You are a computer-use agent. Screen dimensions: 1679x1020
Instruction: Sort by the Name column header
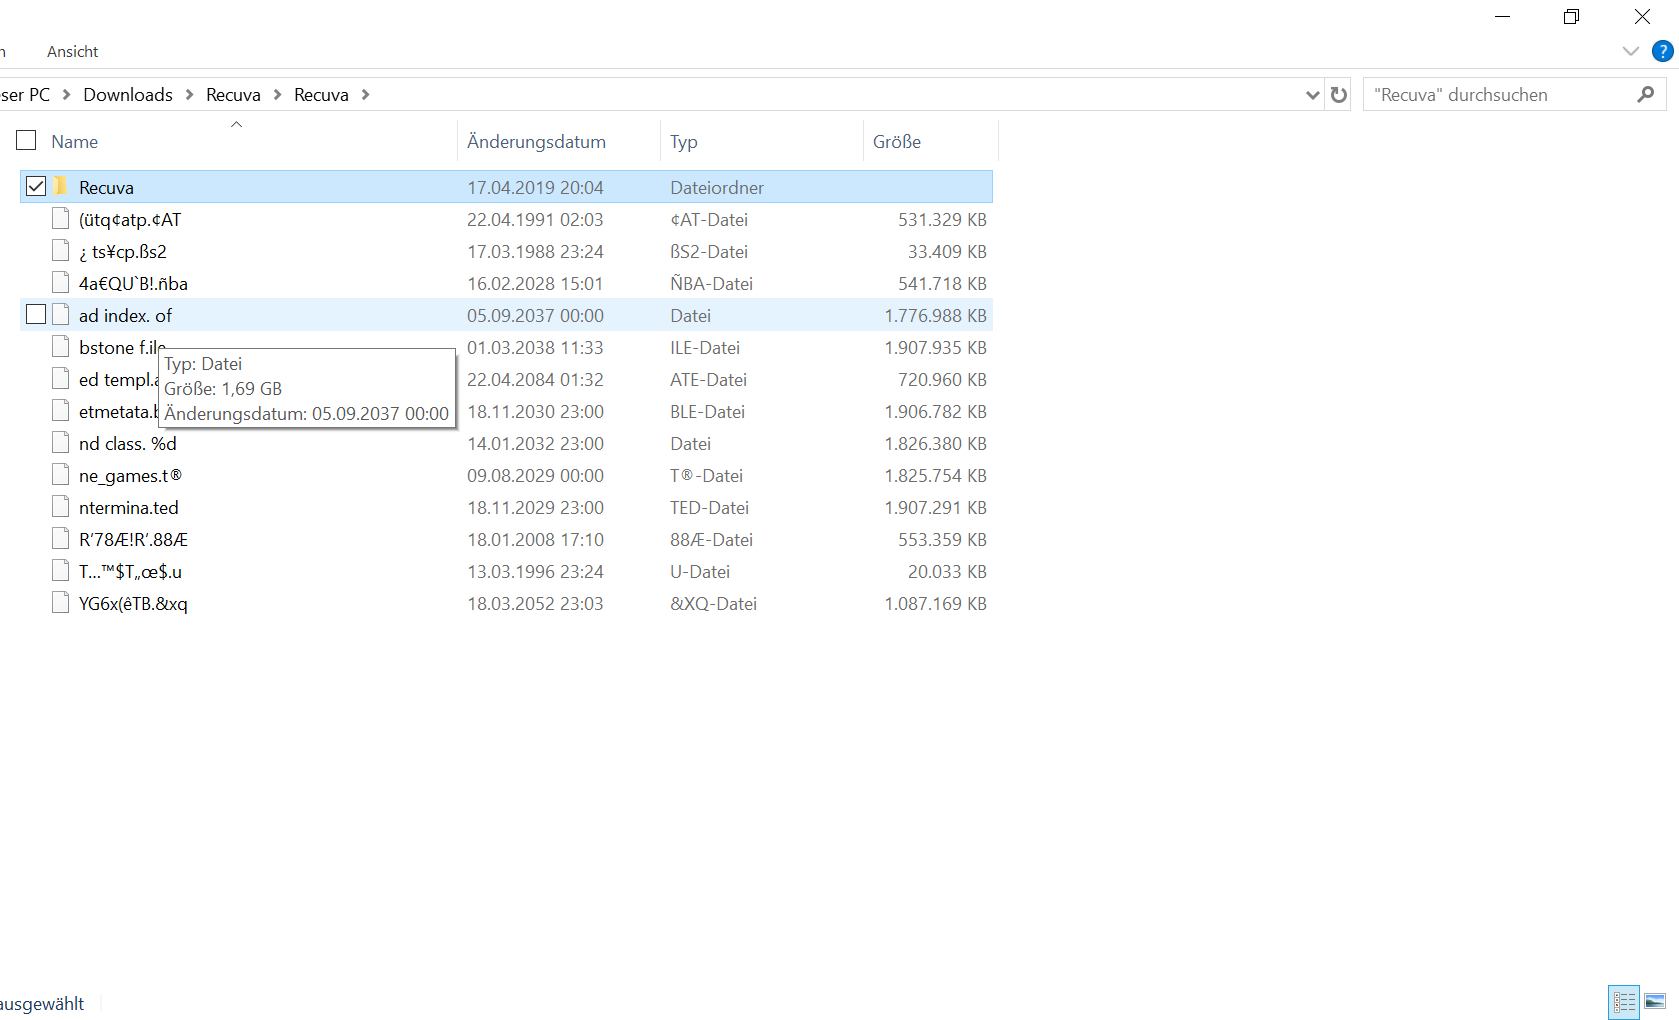[75, 142]
